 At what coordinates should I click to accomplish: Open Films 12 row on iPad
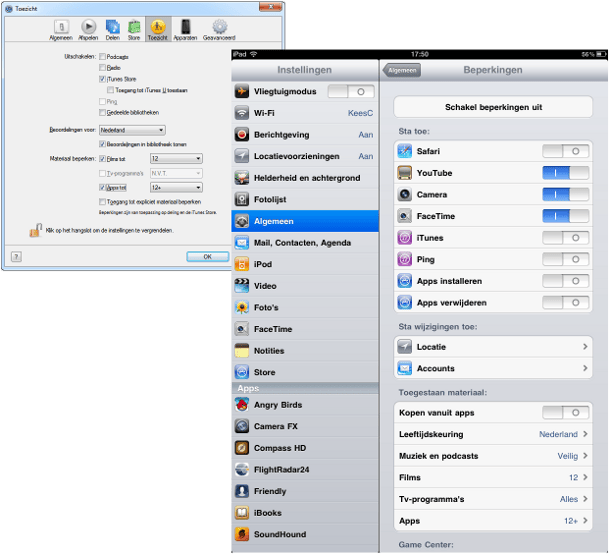click(x=493, y=478)
